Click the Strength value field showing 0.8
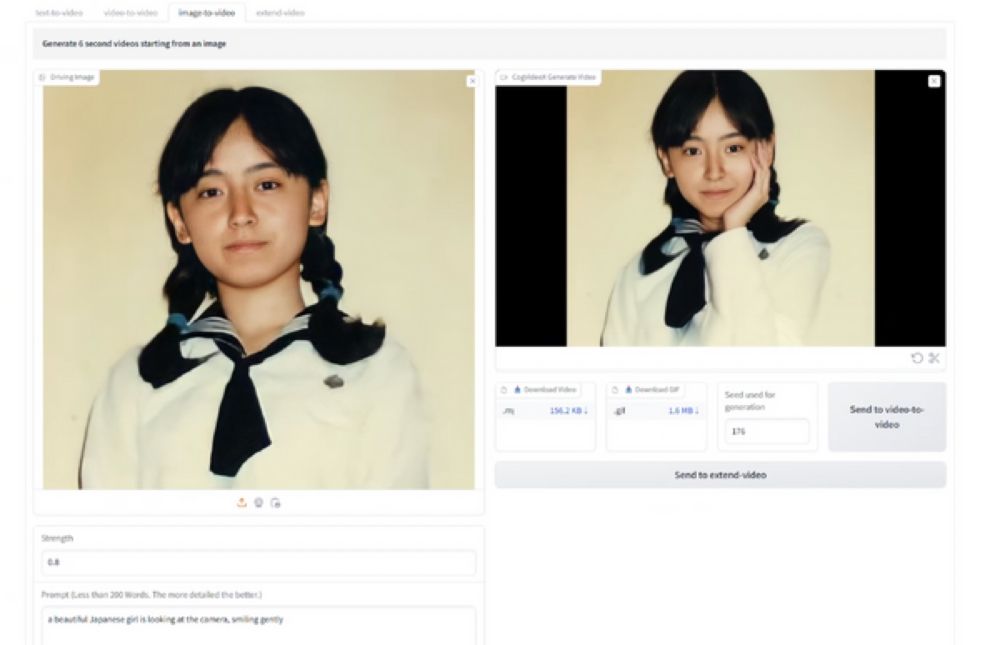Screen dimensions: 1000x645 [259, 562]
